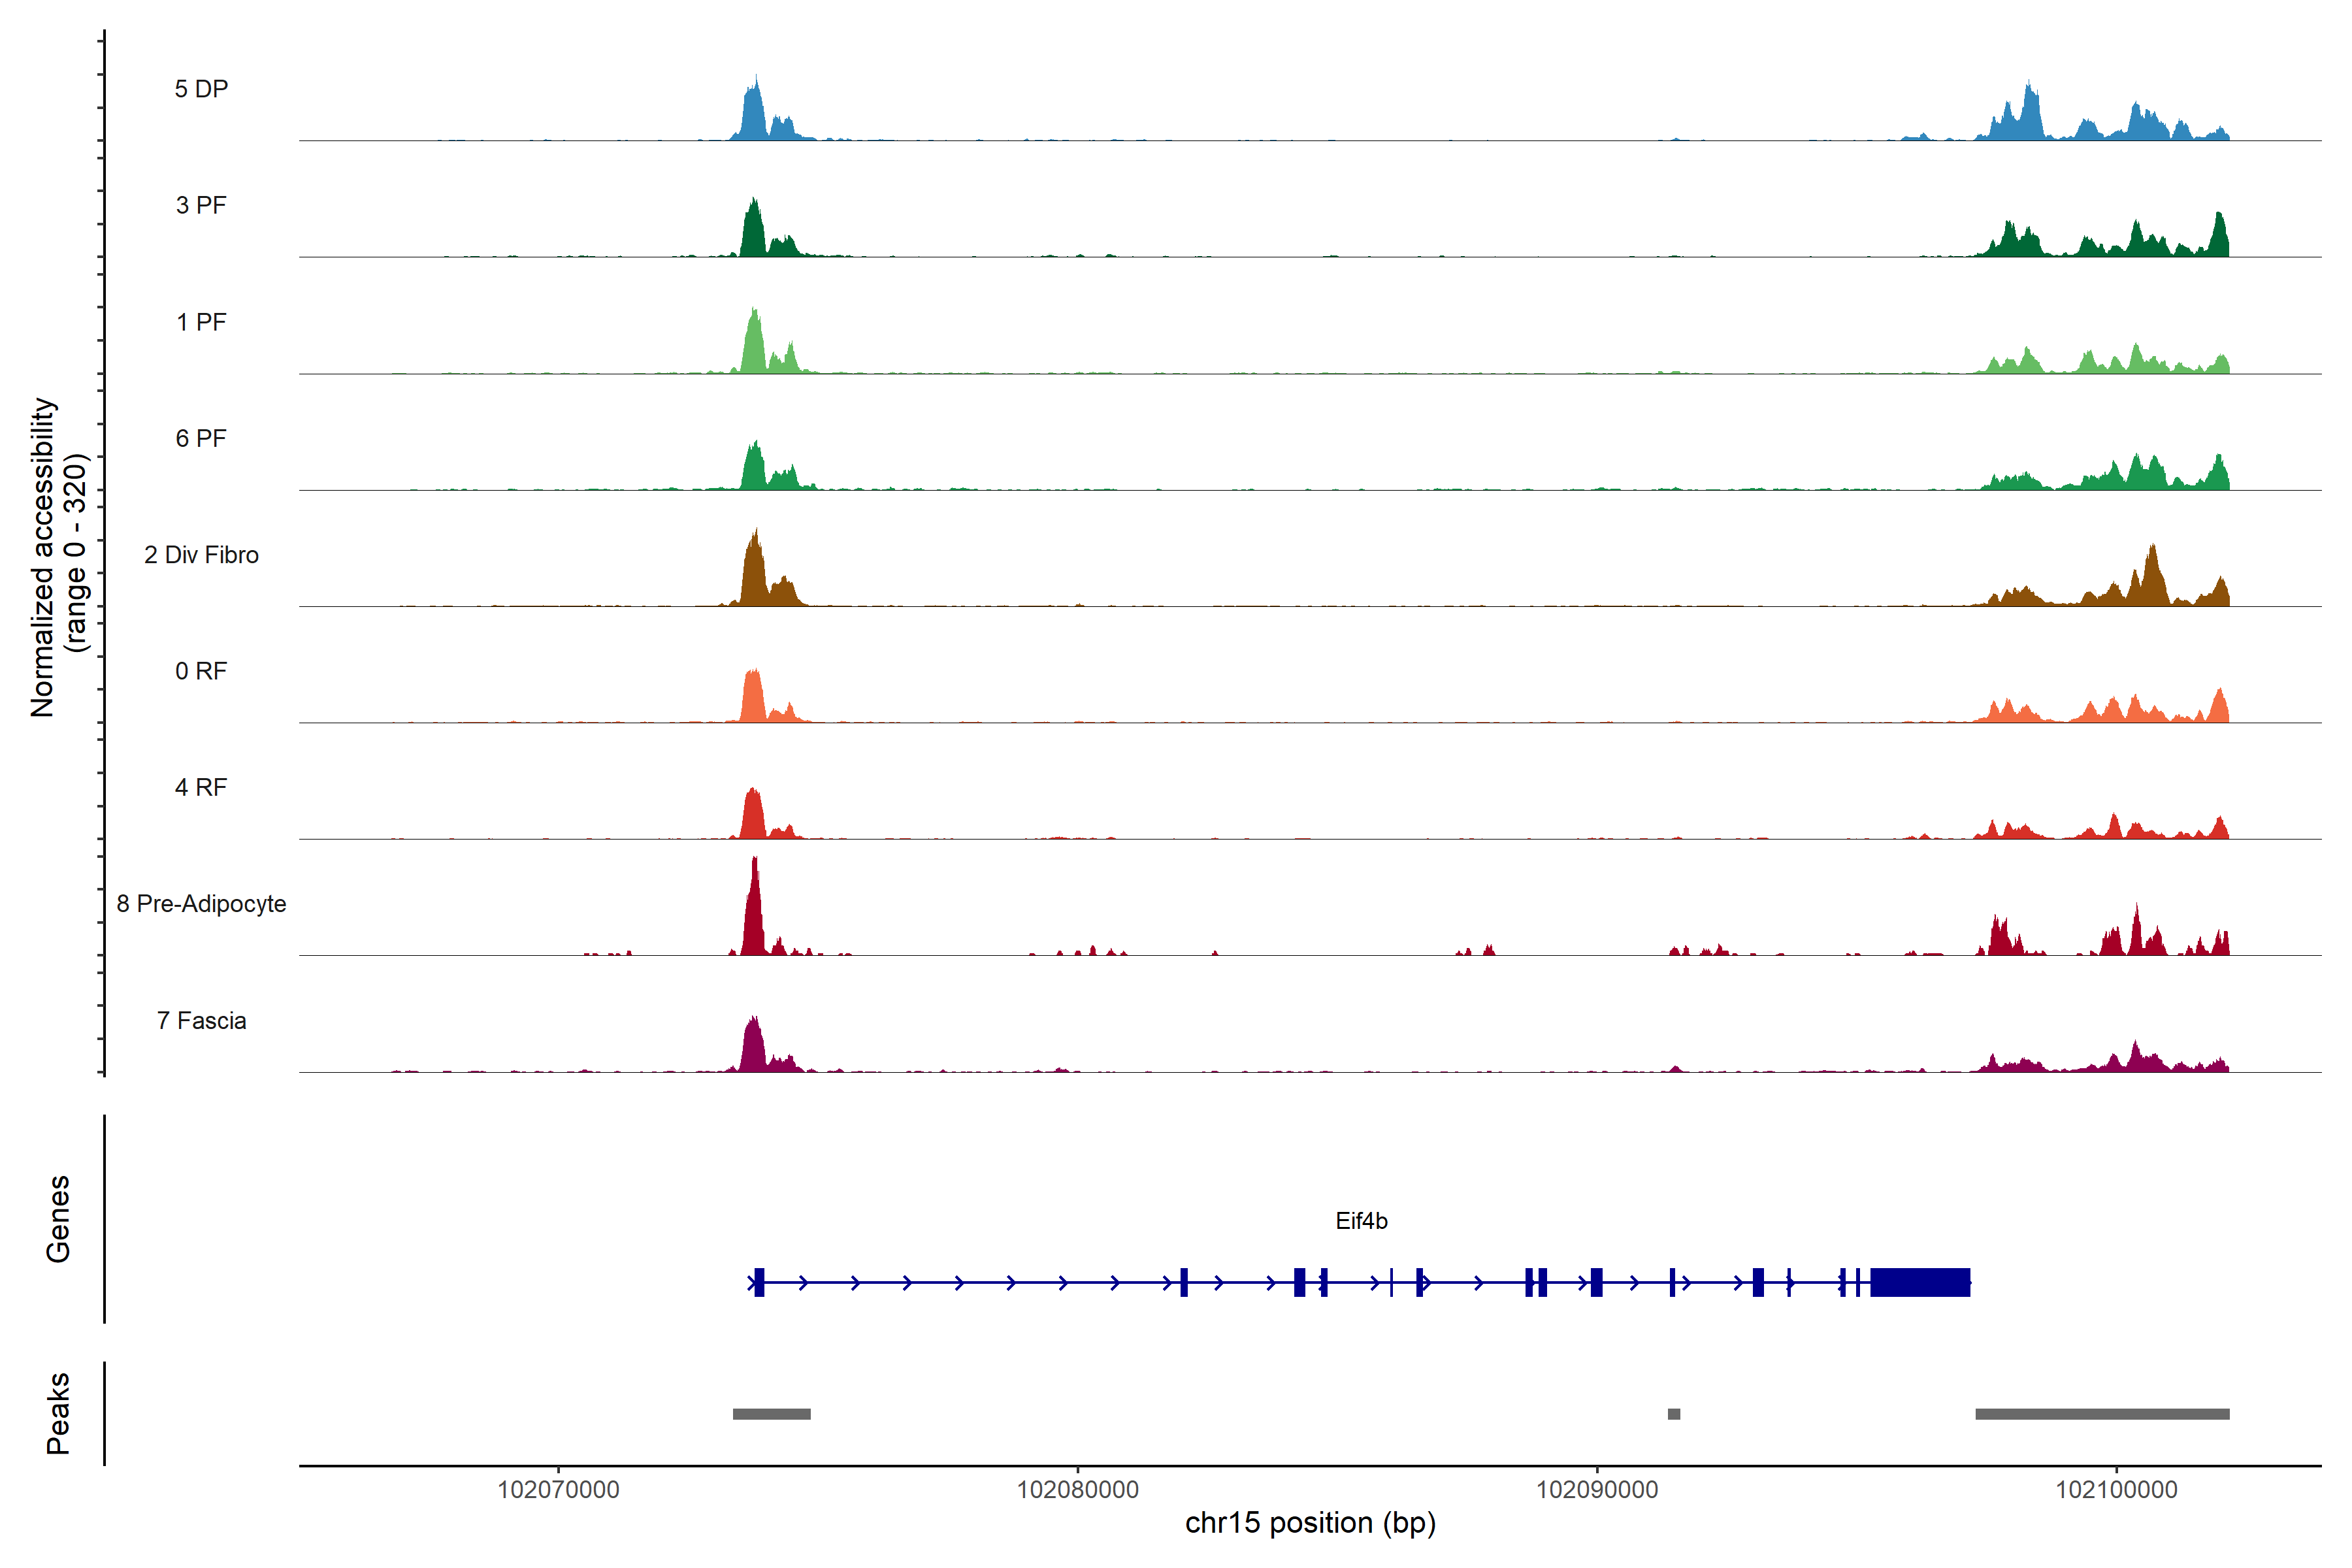Click the large final Eif4b exon block

tap(1920, 1282)
